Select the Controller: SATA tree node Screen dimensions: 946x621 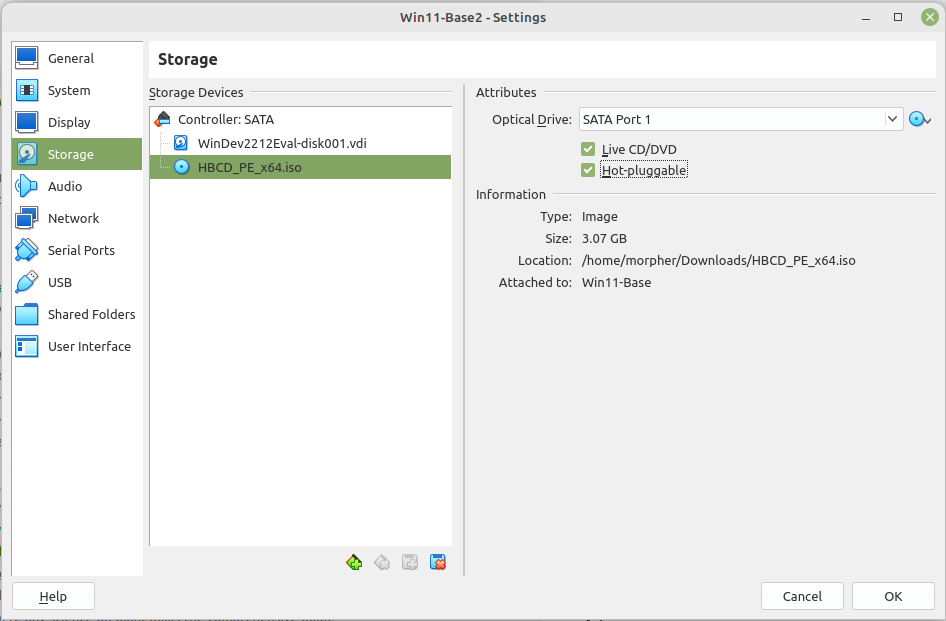pos(225,119)
